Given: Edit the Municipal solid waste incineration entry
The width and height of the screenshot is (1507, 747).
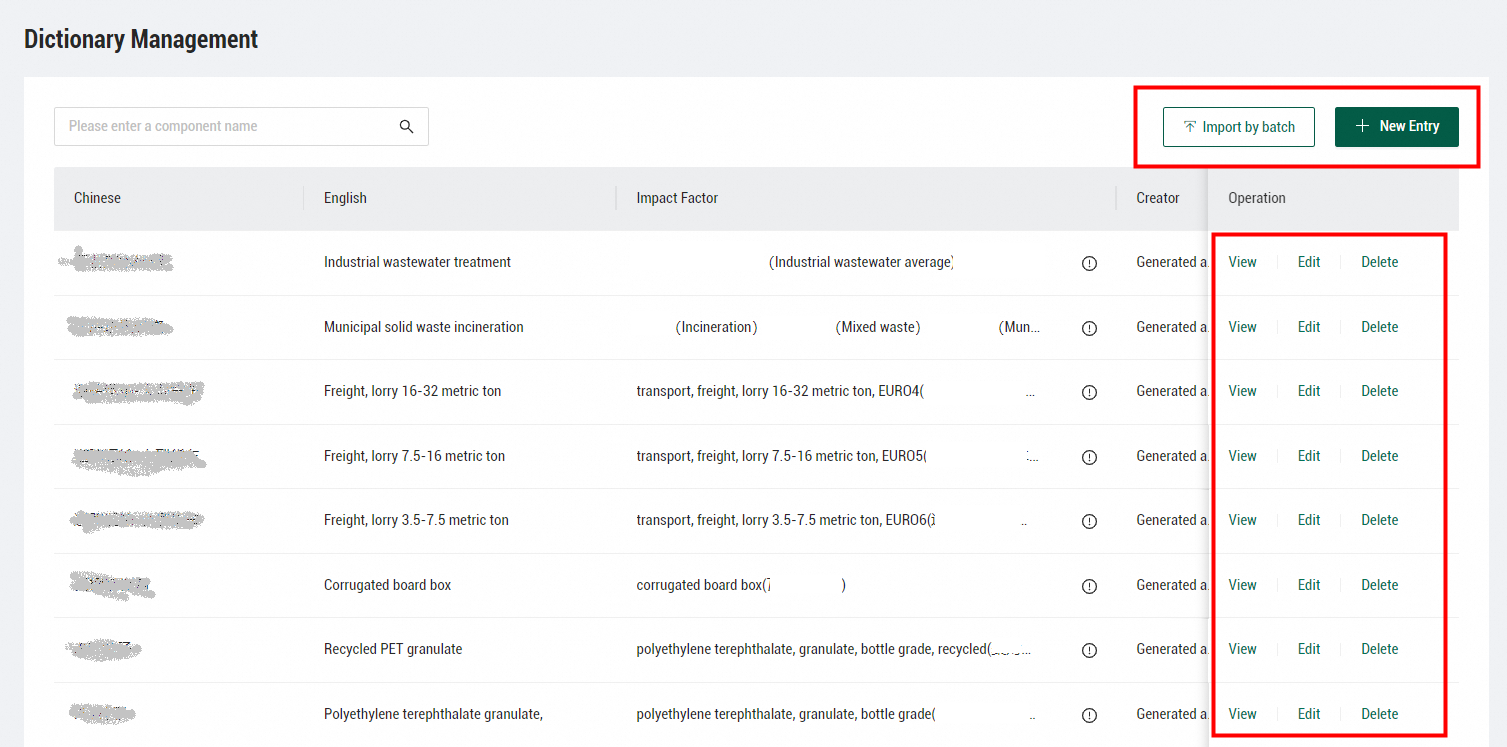Looking at the screenshot, I should [1309, 327].
